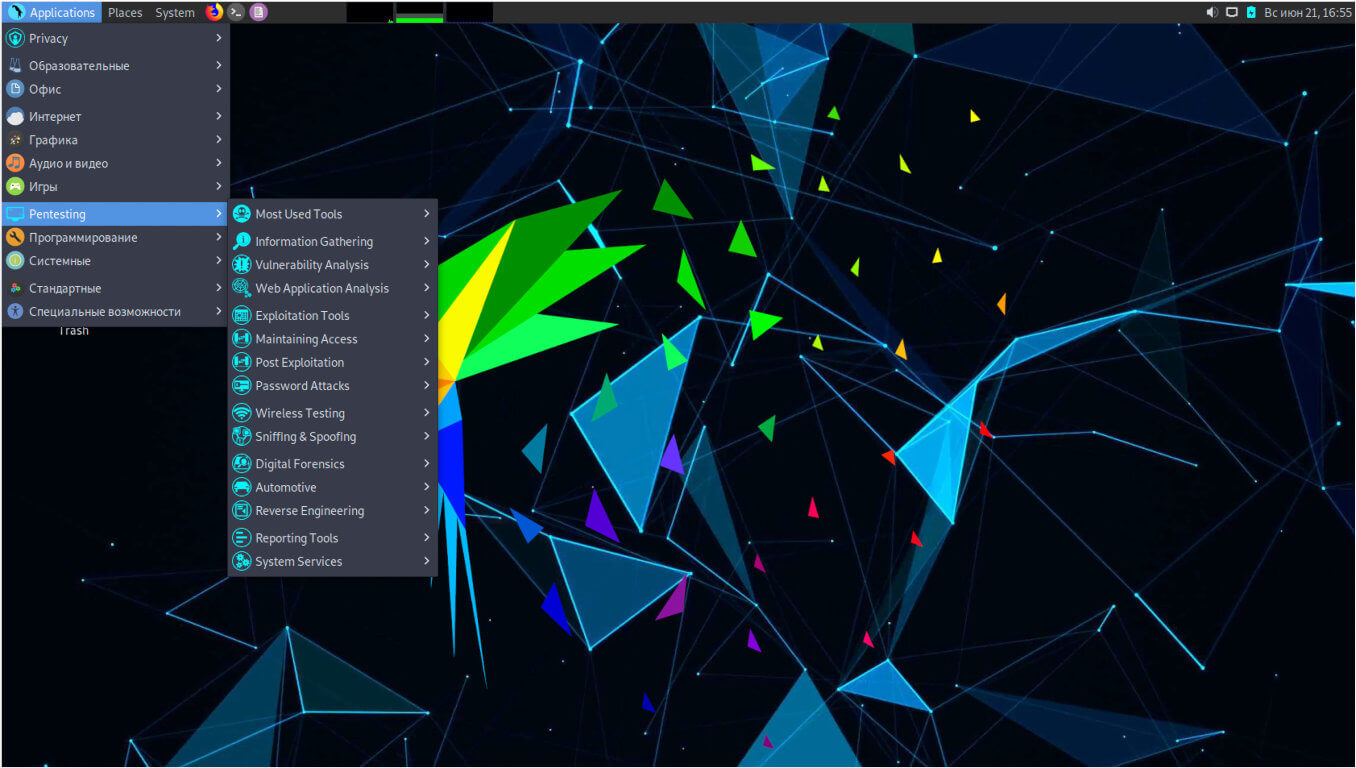Screen dimensions: 1356x768
Task: Click the Privacy shield icon
Action: [15, 39]
